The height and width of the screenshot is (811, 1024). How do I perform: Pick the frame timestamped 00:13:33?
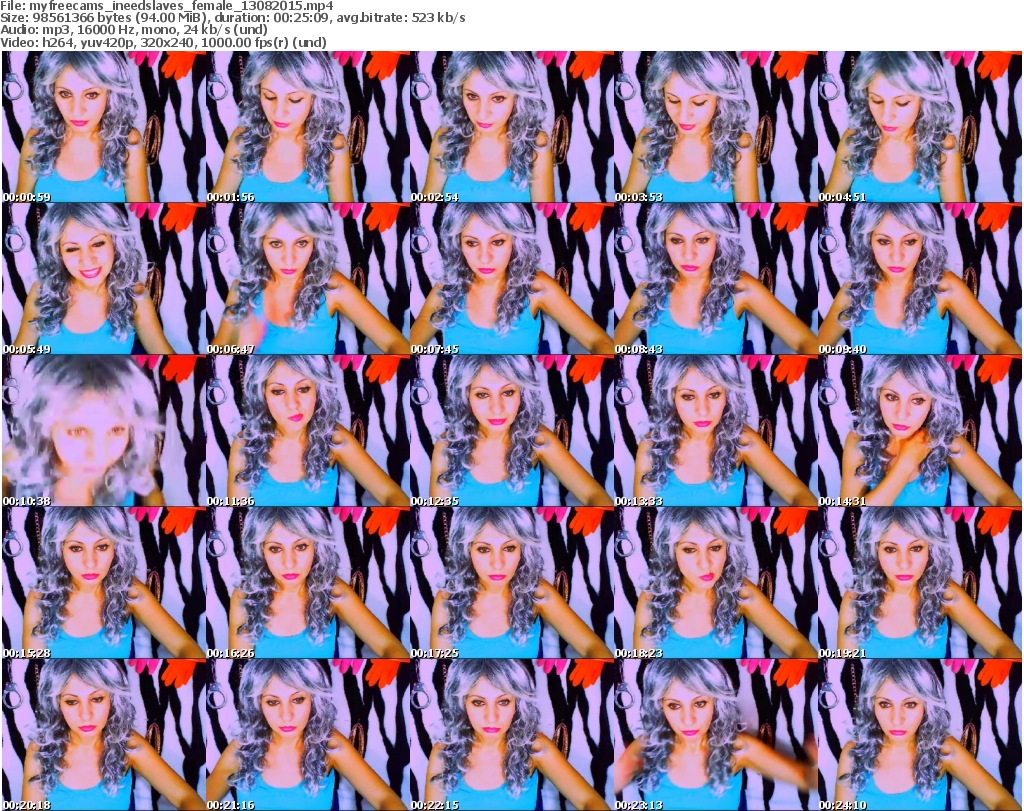(x=715, y=431)
